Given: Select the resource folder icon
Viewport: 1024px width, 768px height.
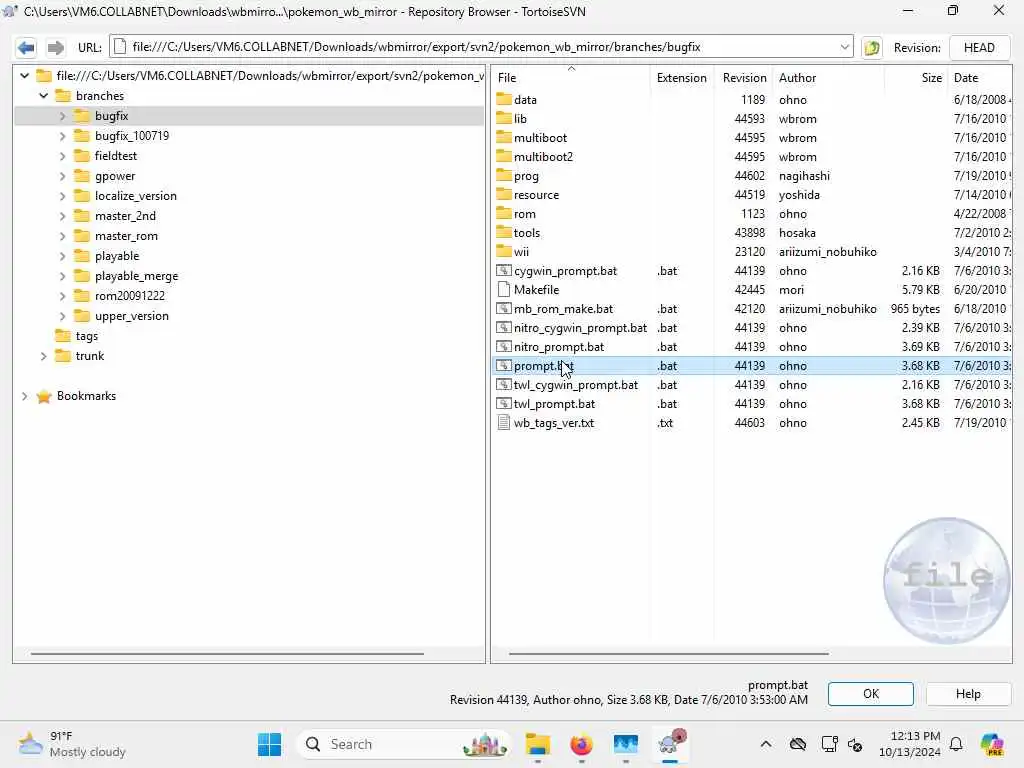Looking at the screenshot, I should tap(504, 194).
